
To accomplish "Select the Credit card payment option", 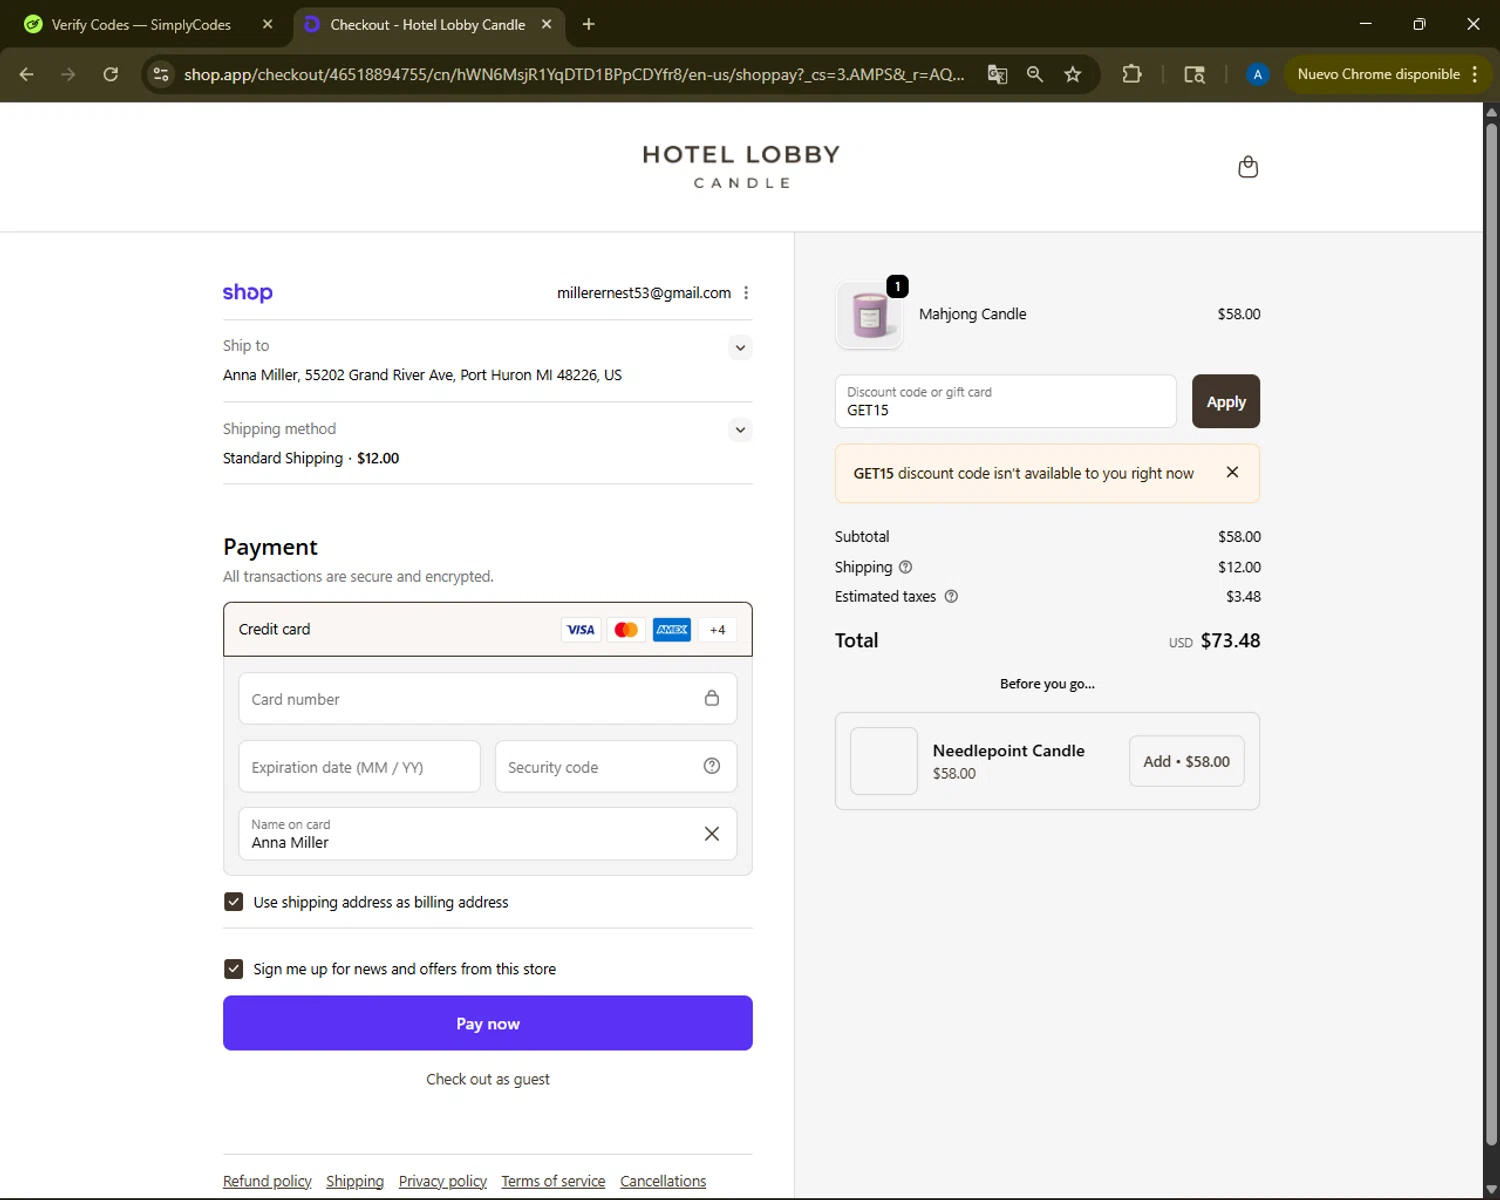I will (488, 629).
